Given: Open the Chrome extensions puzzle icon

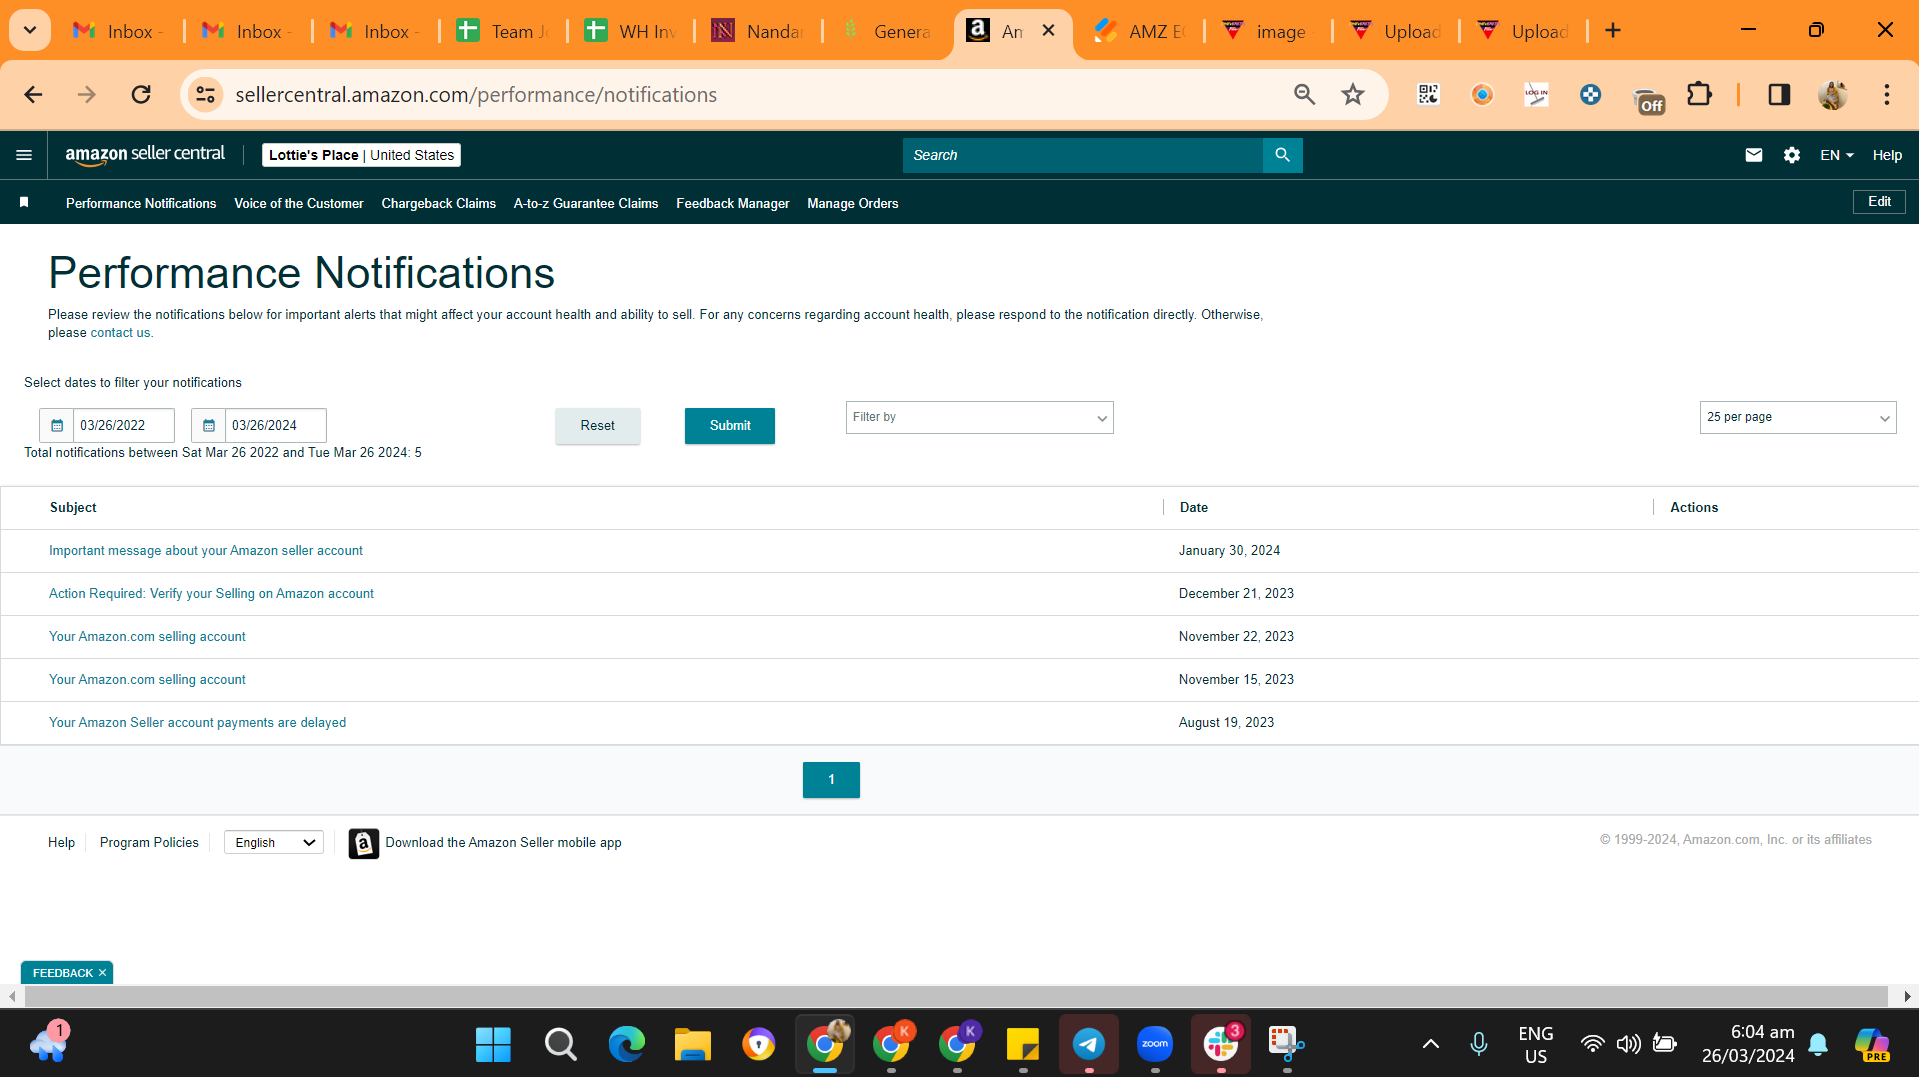Looking at the screenshot, I should 1699,95.
